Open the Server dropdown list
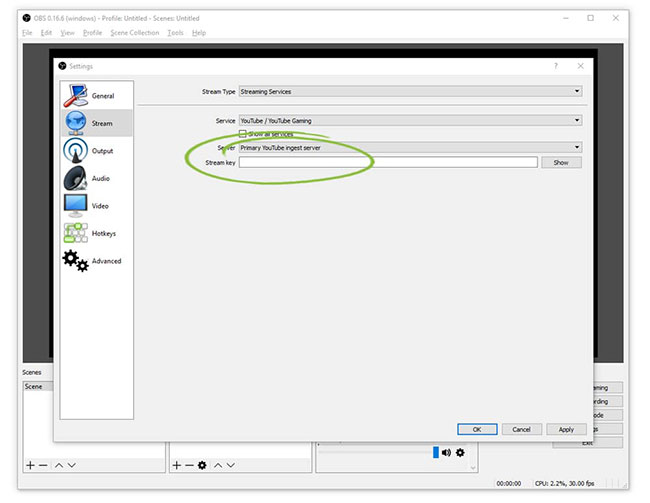This screenshot has width=650, height=503. pos(410,148)
